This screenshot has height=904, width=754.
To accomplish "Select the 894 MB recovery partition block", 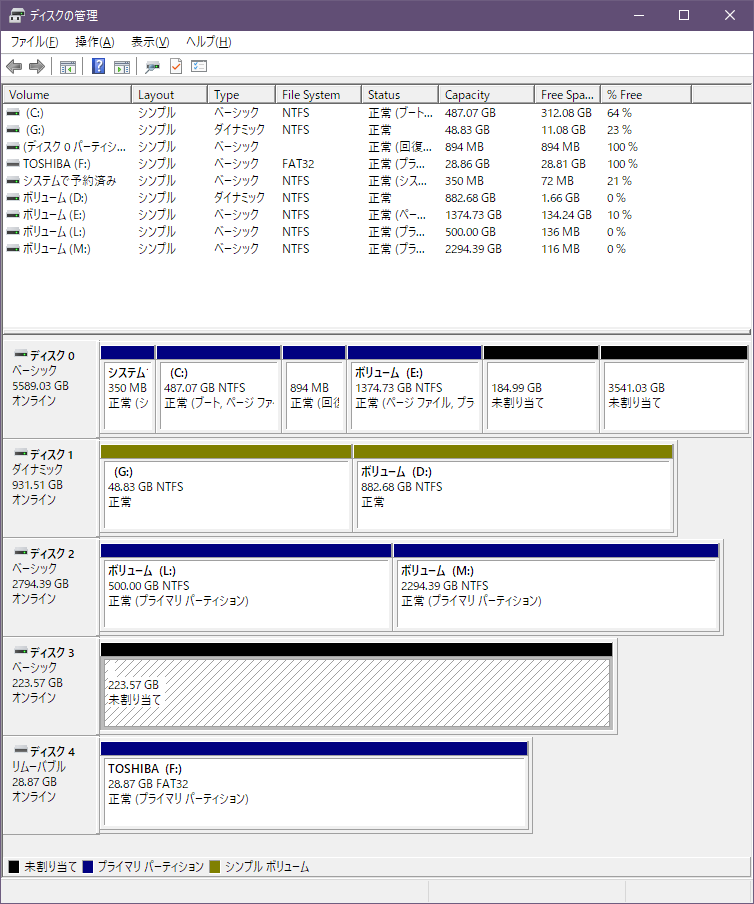I will [314, 389].
